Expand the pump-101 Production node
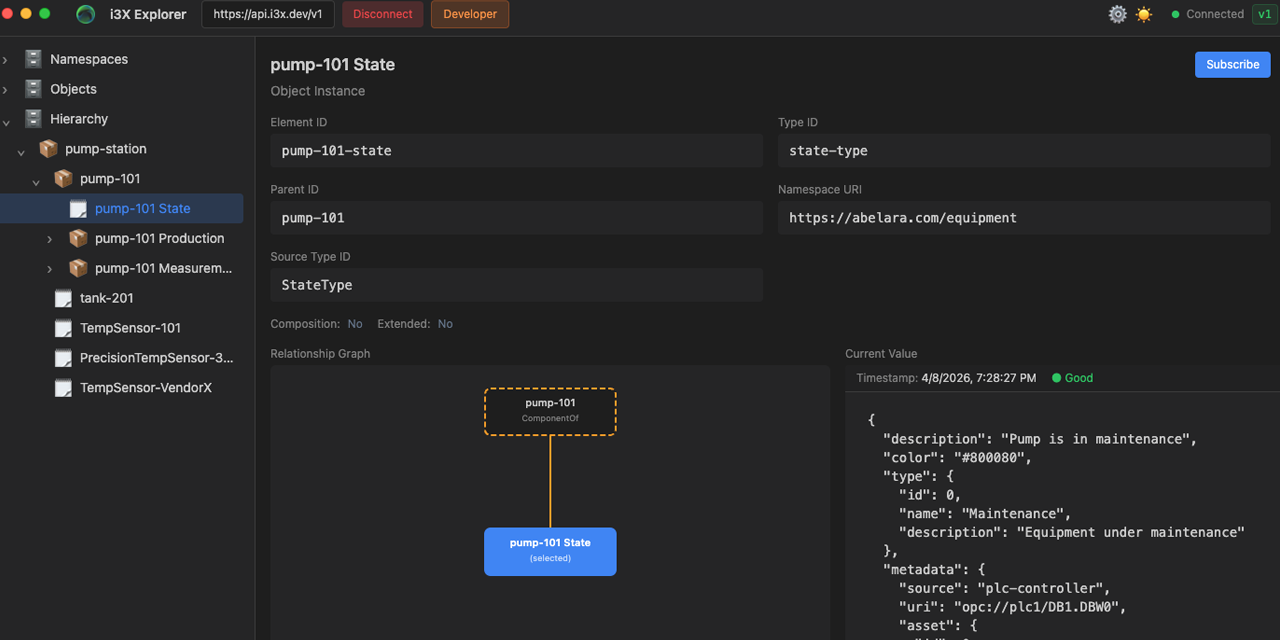This screenshot has width=1280, height=640. pyautogui.click(x=50, y=239)
